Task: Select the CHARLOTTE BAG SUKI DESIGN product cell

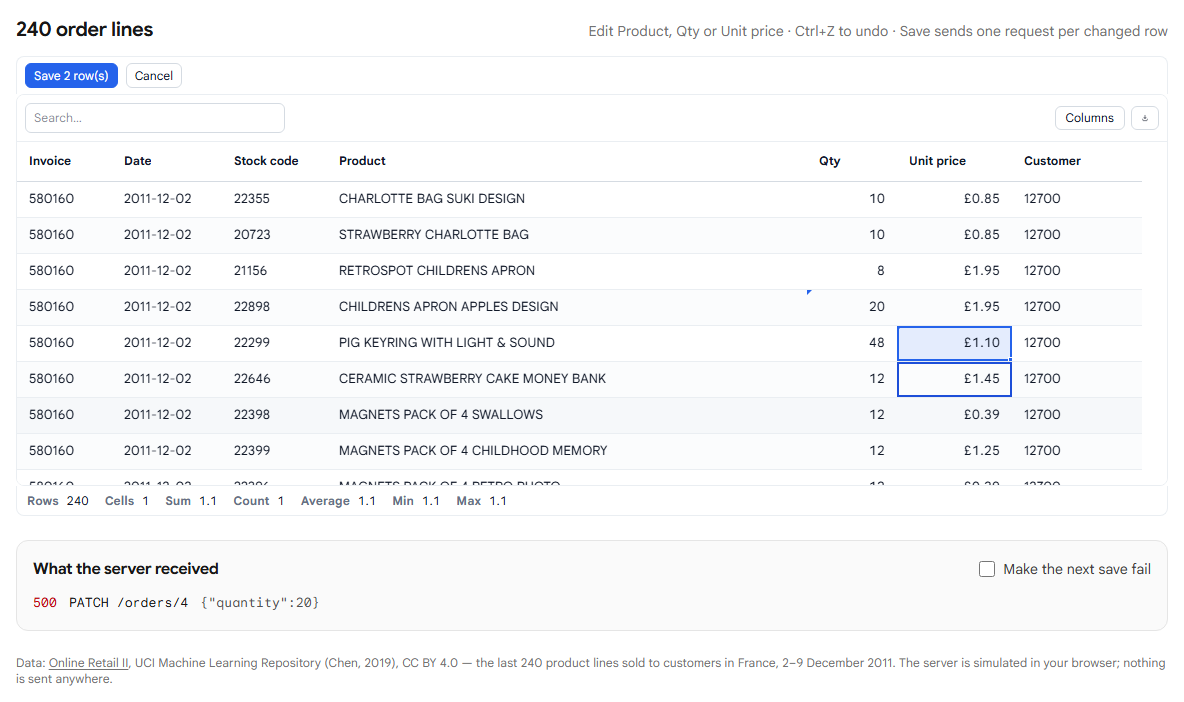Action: click(x=569, y=199)
